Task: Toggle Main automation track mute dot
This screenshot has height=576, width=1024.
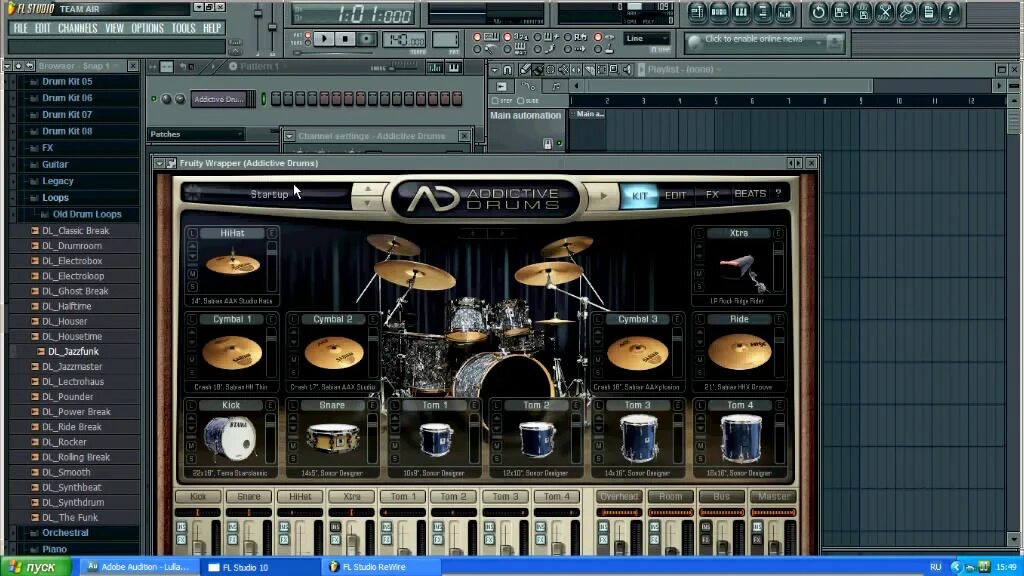Action: 559,144
